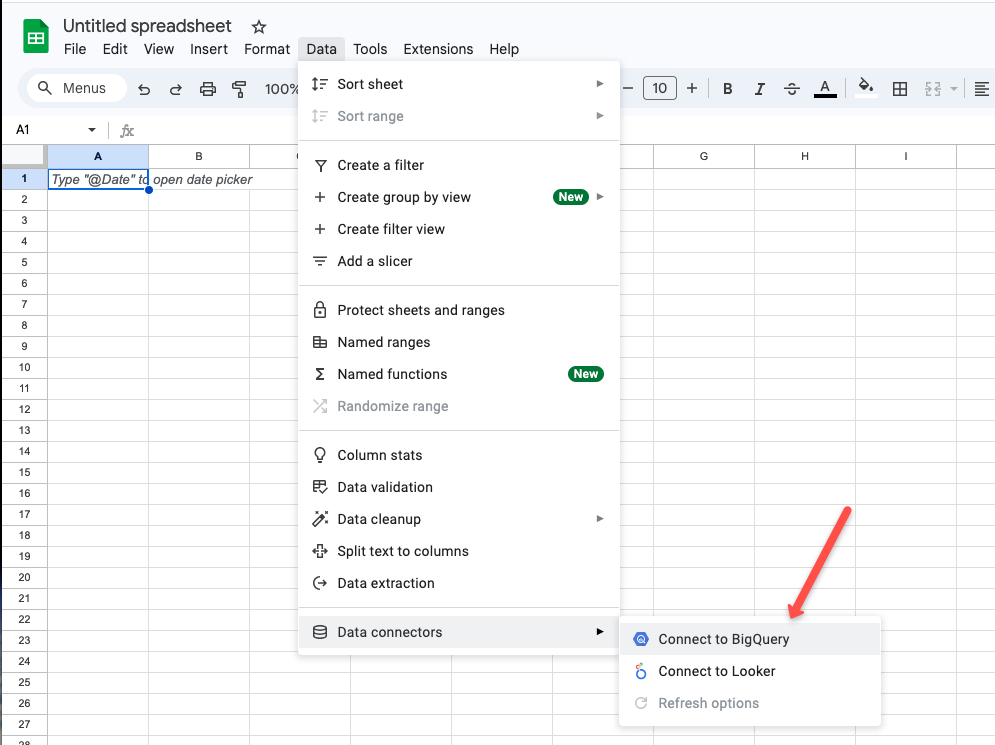Screen dimensions: 995x745
Task: Select Add a slicer
Action: (459, 261)
